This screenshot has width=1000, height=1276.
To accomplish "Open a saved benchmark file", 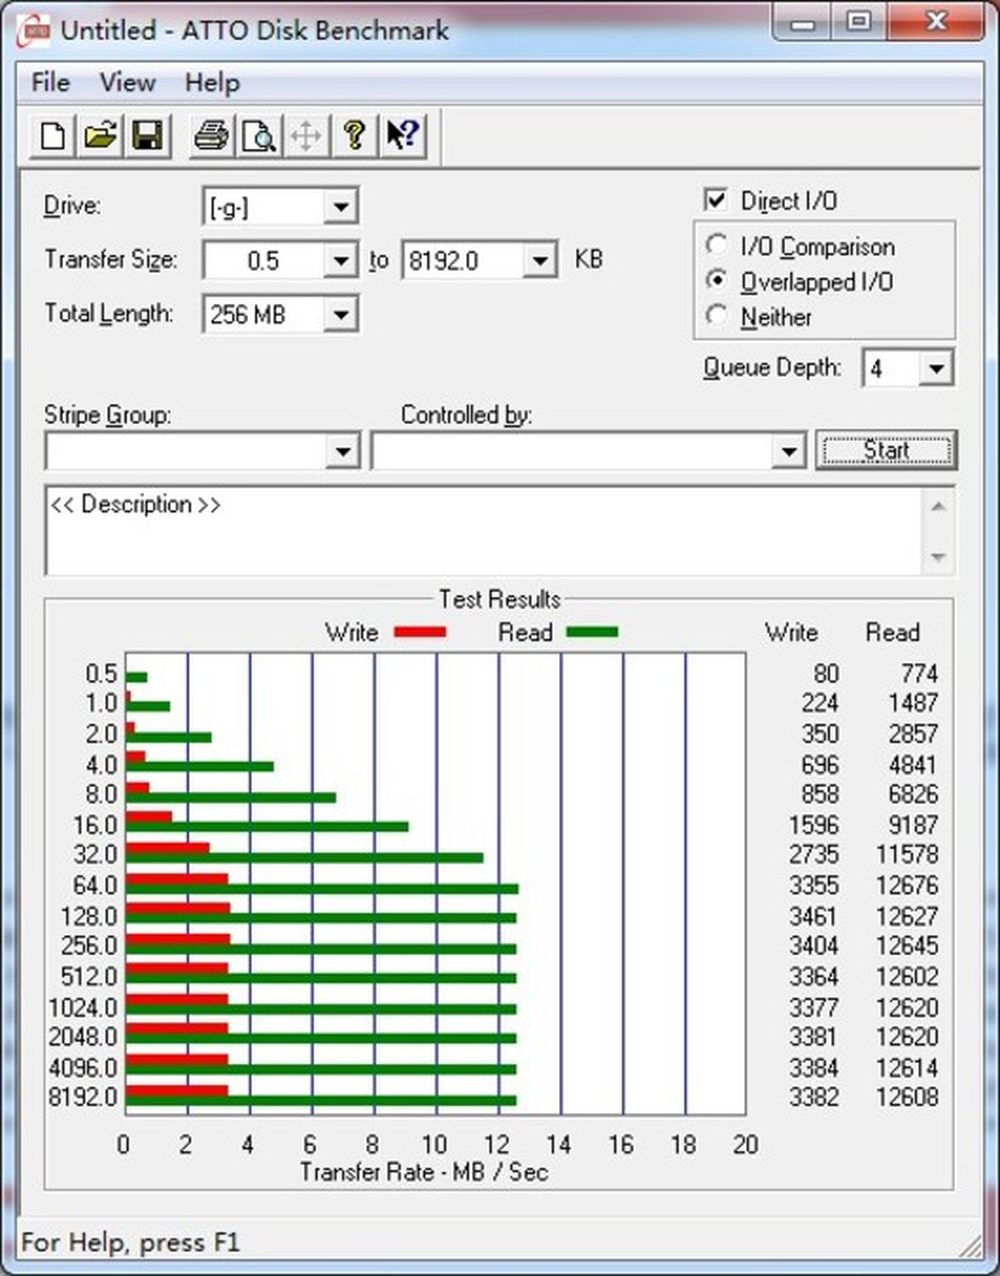I will point(100,135).
